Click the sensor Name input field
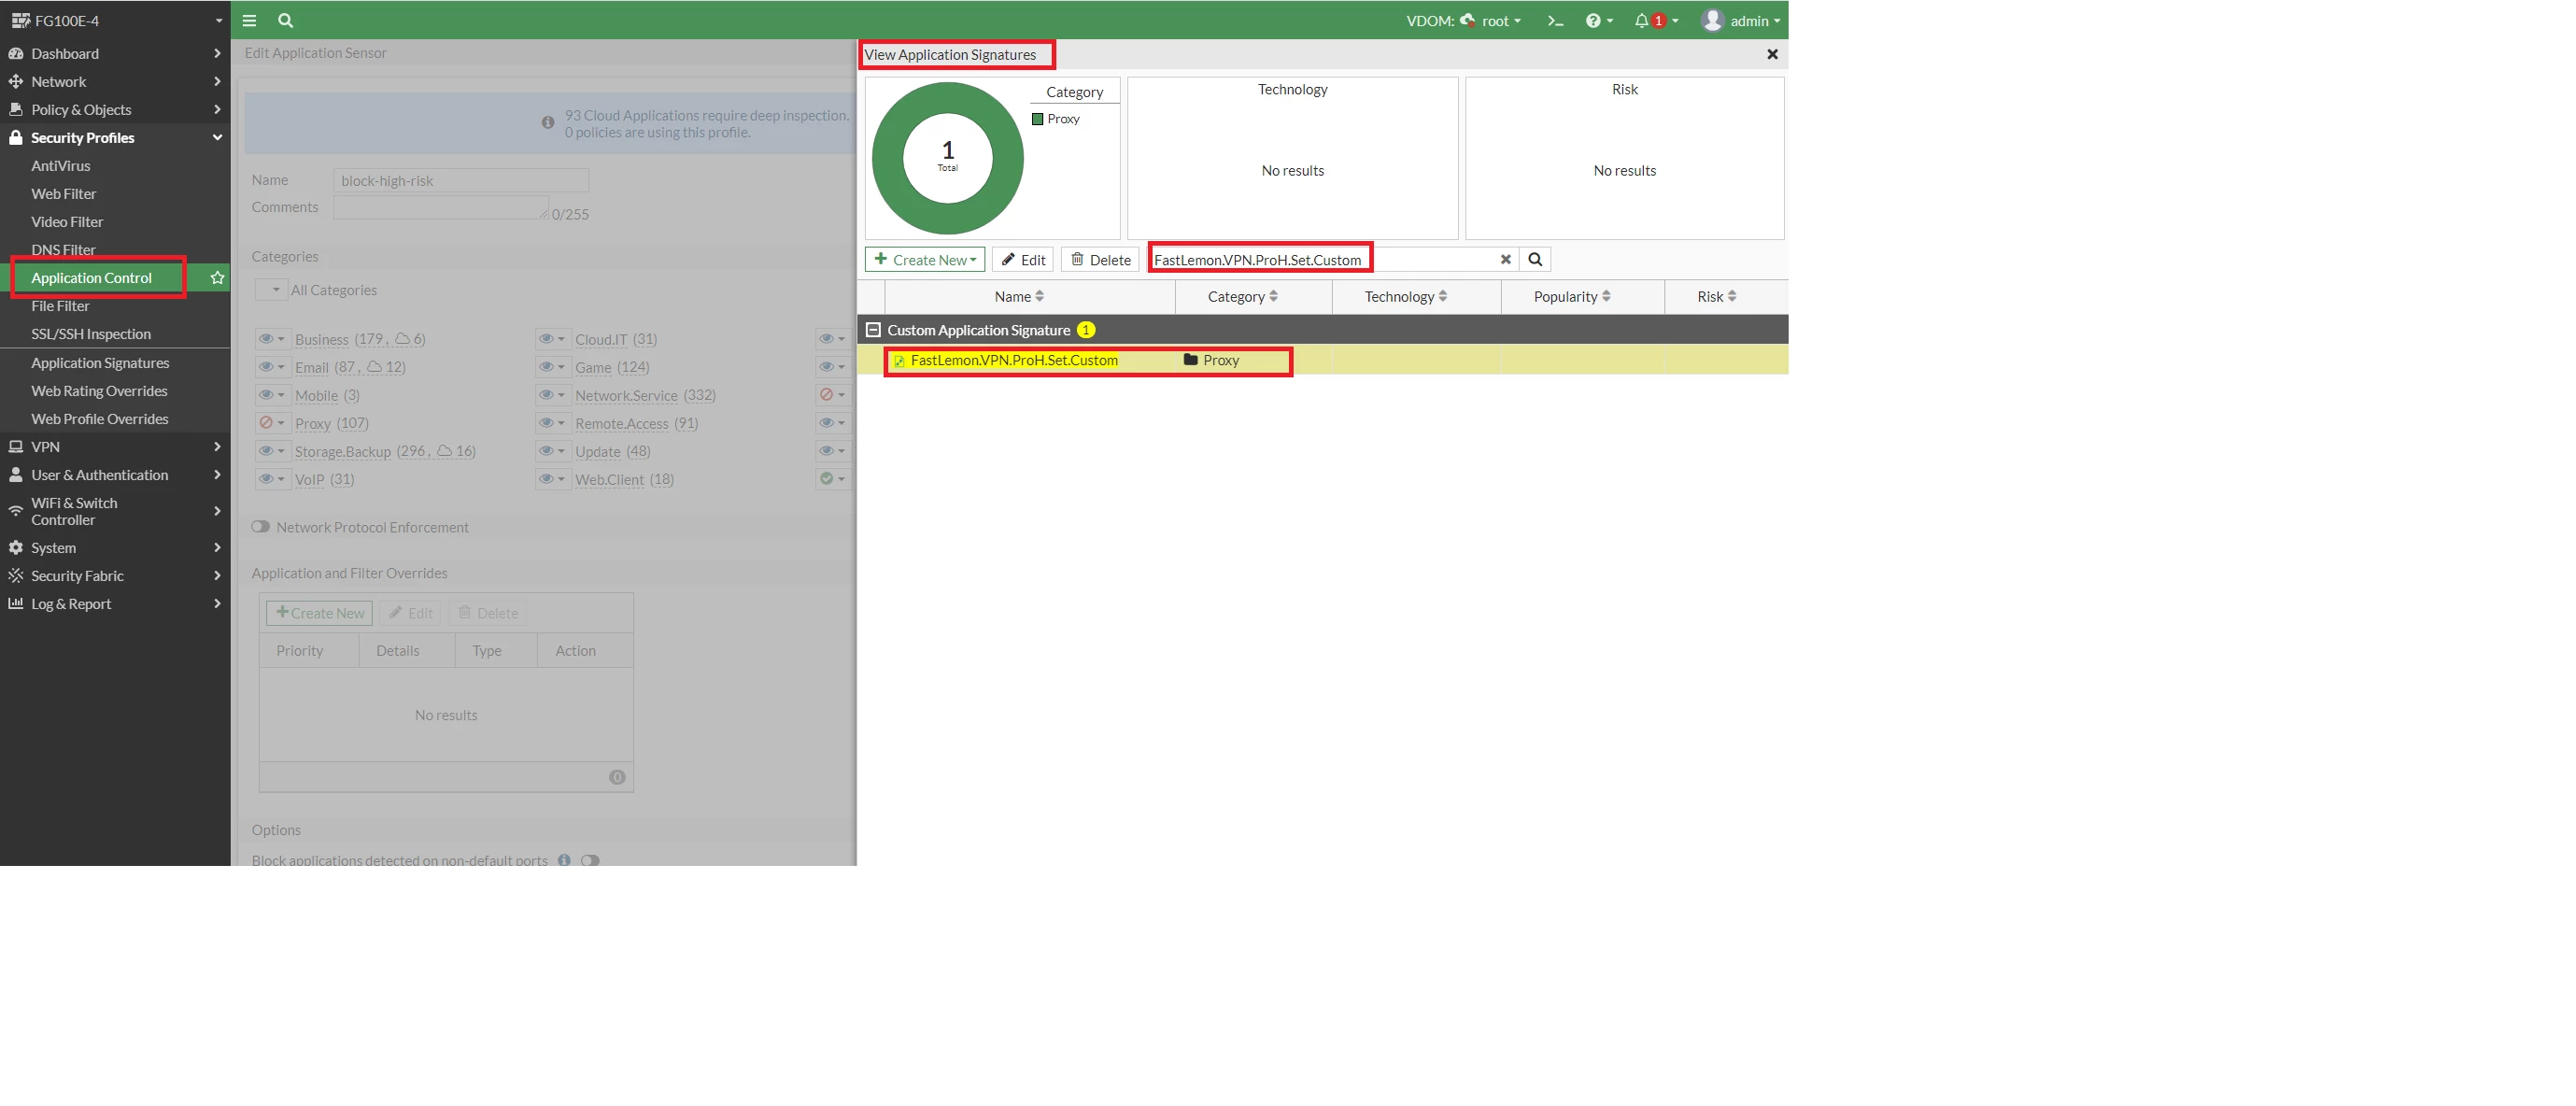2576x1106 pixels. coord(461,180)
